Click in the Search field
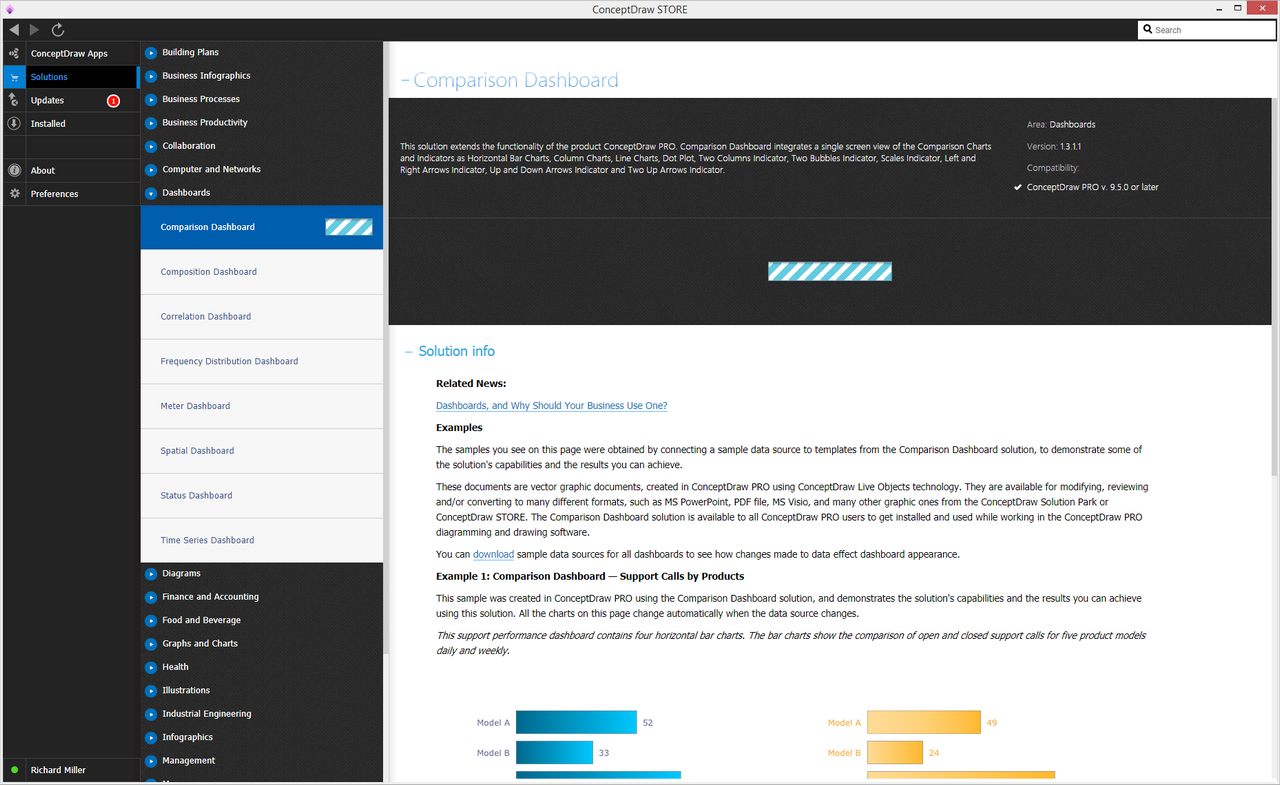The image size is (1280, 785). click(x=1206, y=30)
